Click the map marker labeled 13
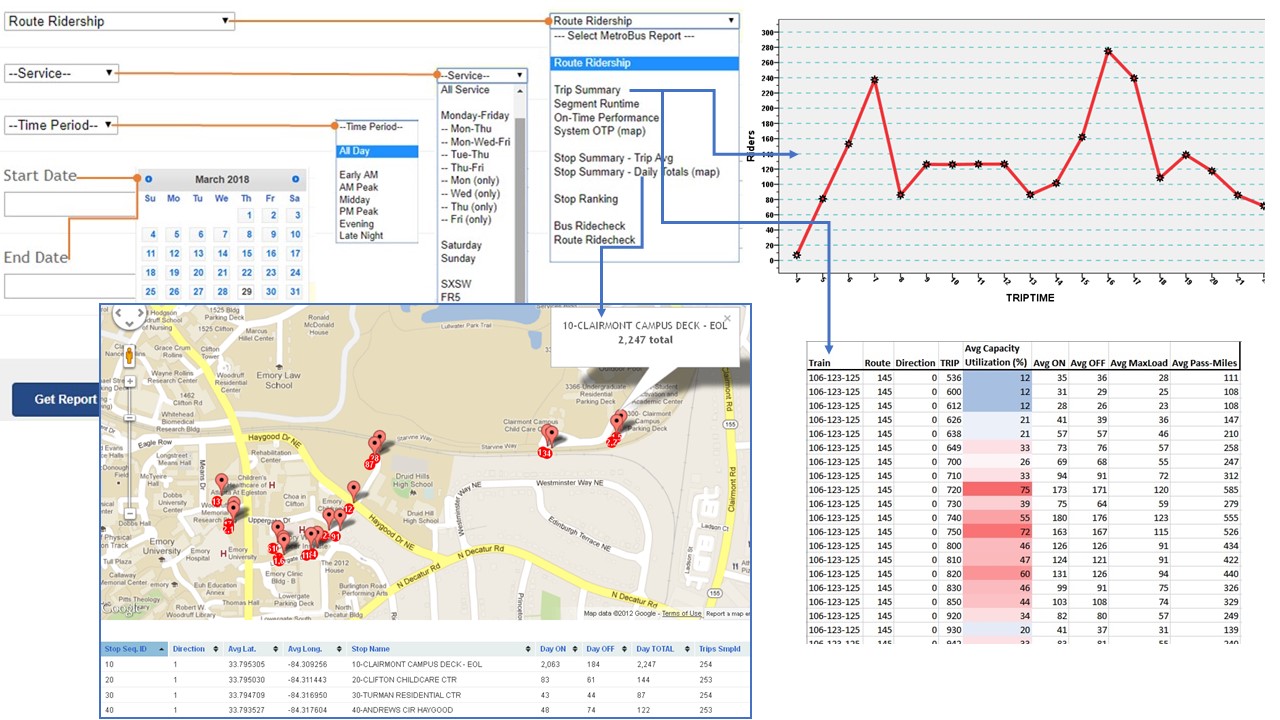1280x720 pixels. pos(219,489)
